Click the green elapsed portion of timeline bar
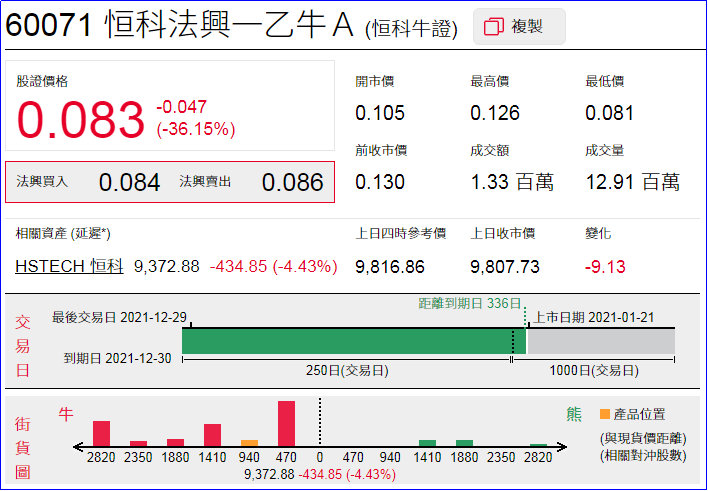This screenshot has width=708, height=491. [354, 341]
